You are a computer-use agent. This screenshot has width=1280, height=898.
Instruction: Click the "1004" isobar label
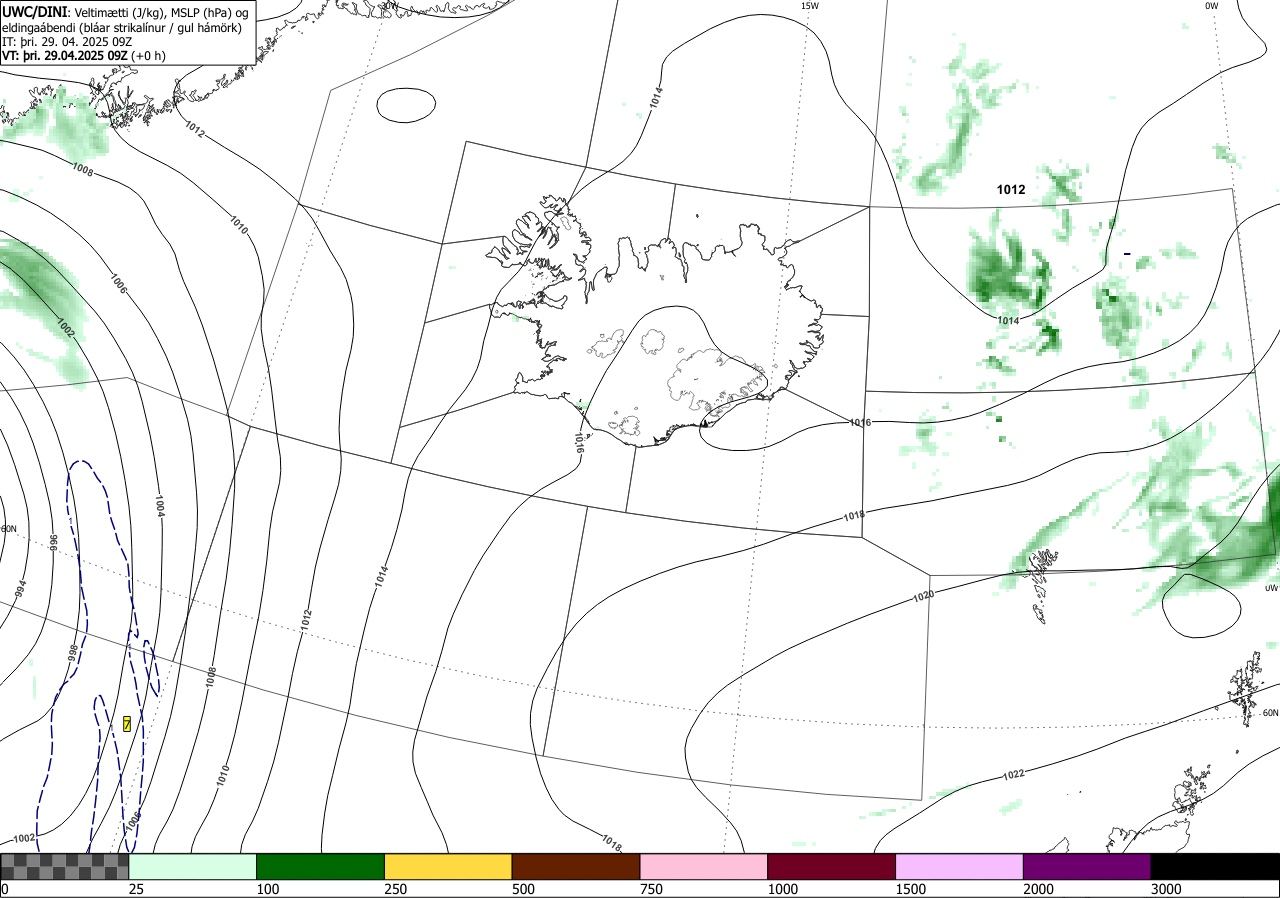tap(159, 506)
